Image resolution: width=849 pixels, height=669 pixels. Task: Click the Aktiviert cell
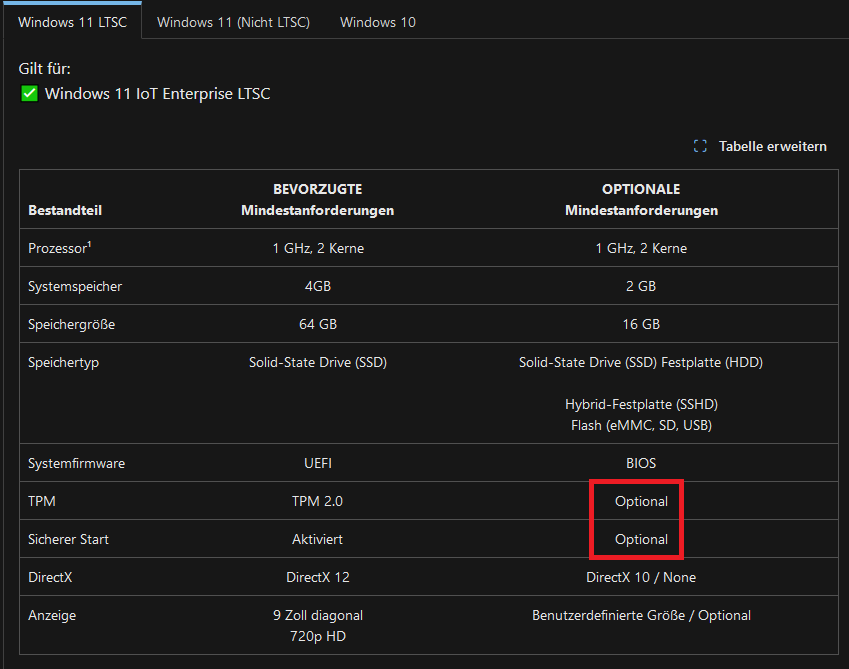[317, 539]
